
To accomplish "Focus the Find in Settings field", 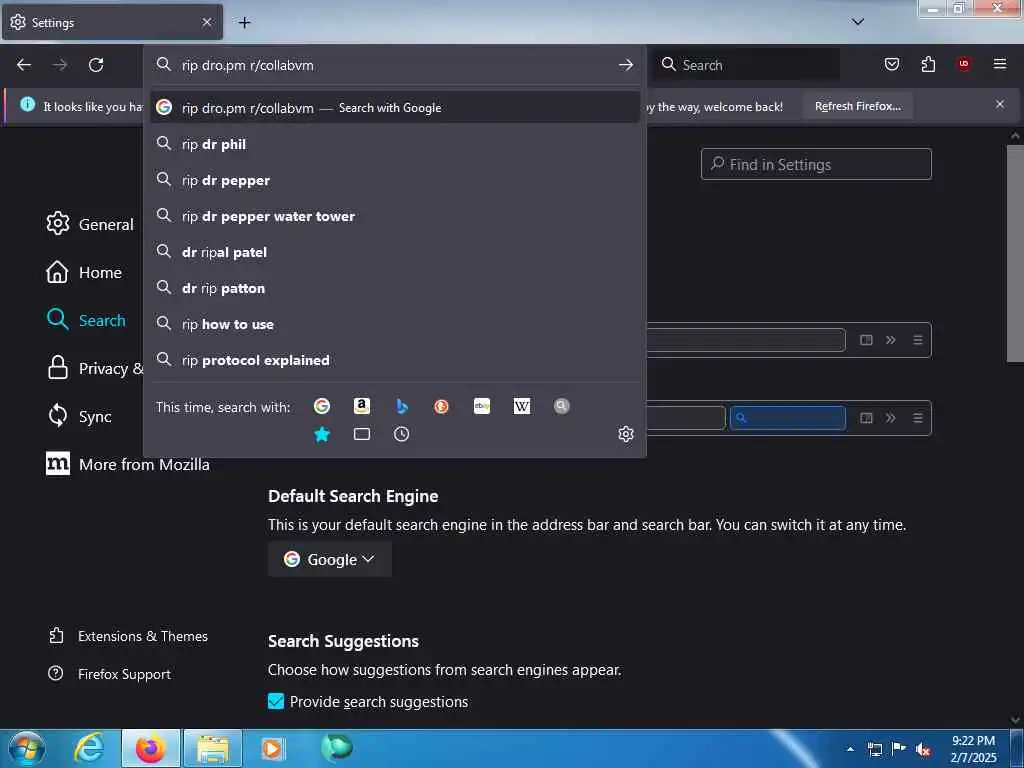I will 816,164.
